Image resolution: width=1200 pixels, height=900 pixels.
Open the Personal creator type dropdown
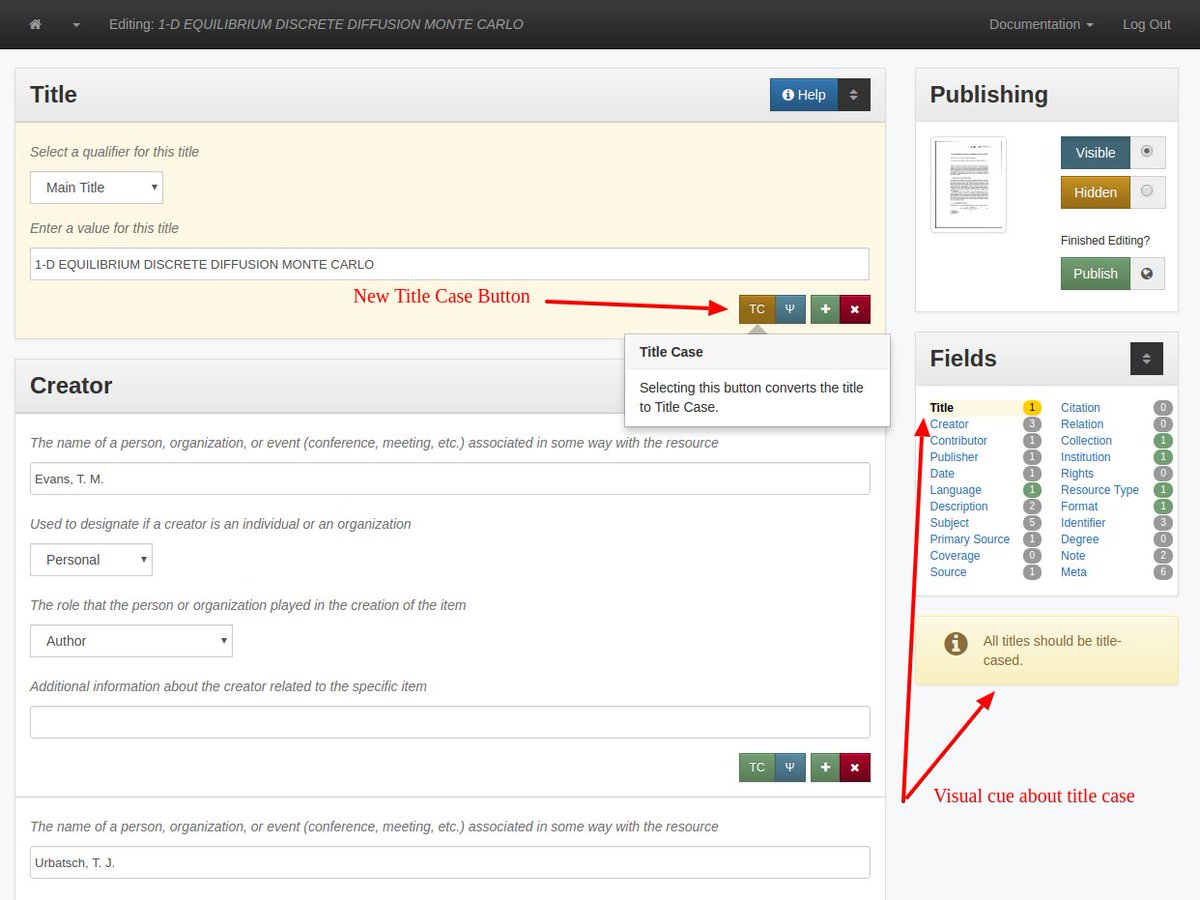coord(92,559)
